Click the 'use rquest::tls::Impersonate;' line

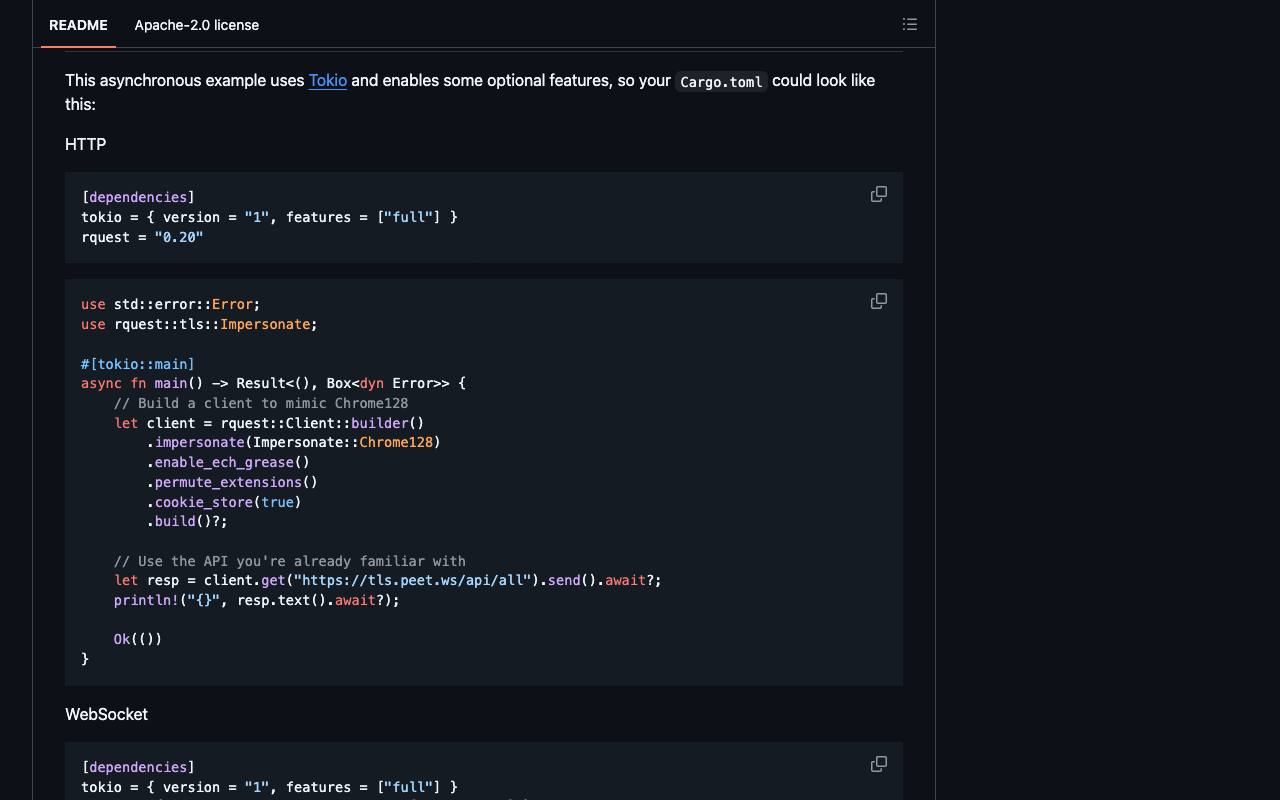click(199, 324)
